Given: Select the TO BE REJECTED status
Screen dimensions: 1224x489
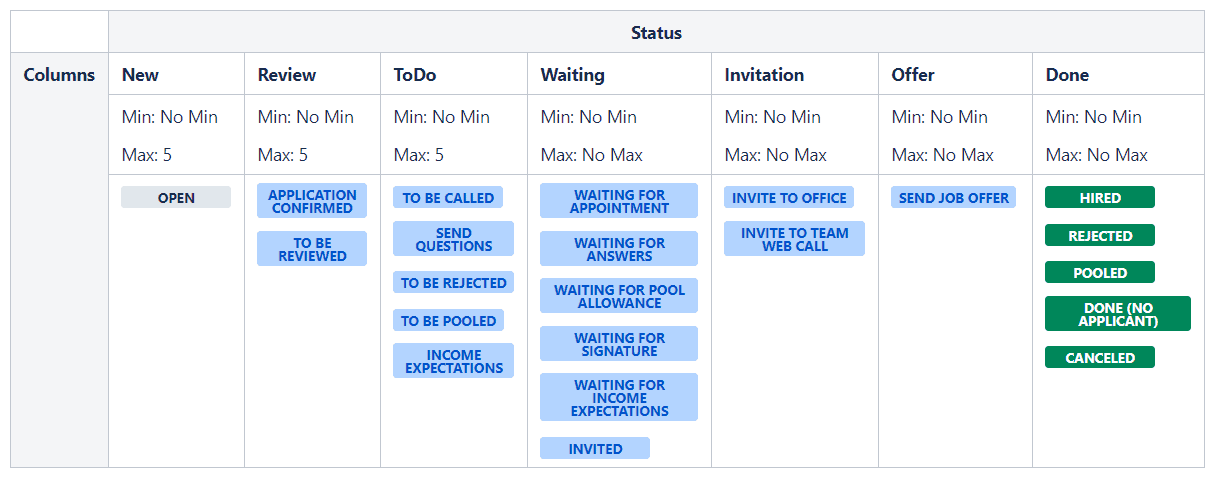Looking at the screenshot, I should (x=453, y=283).
